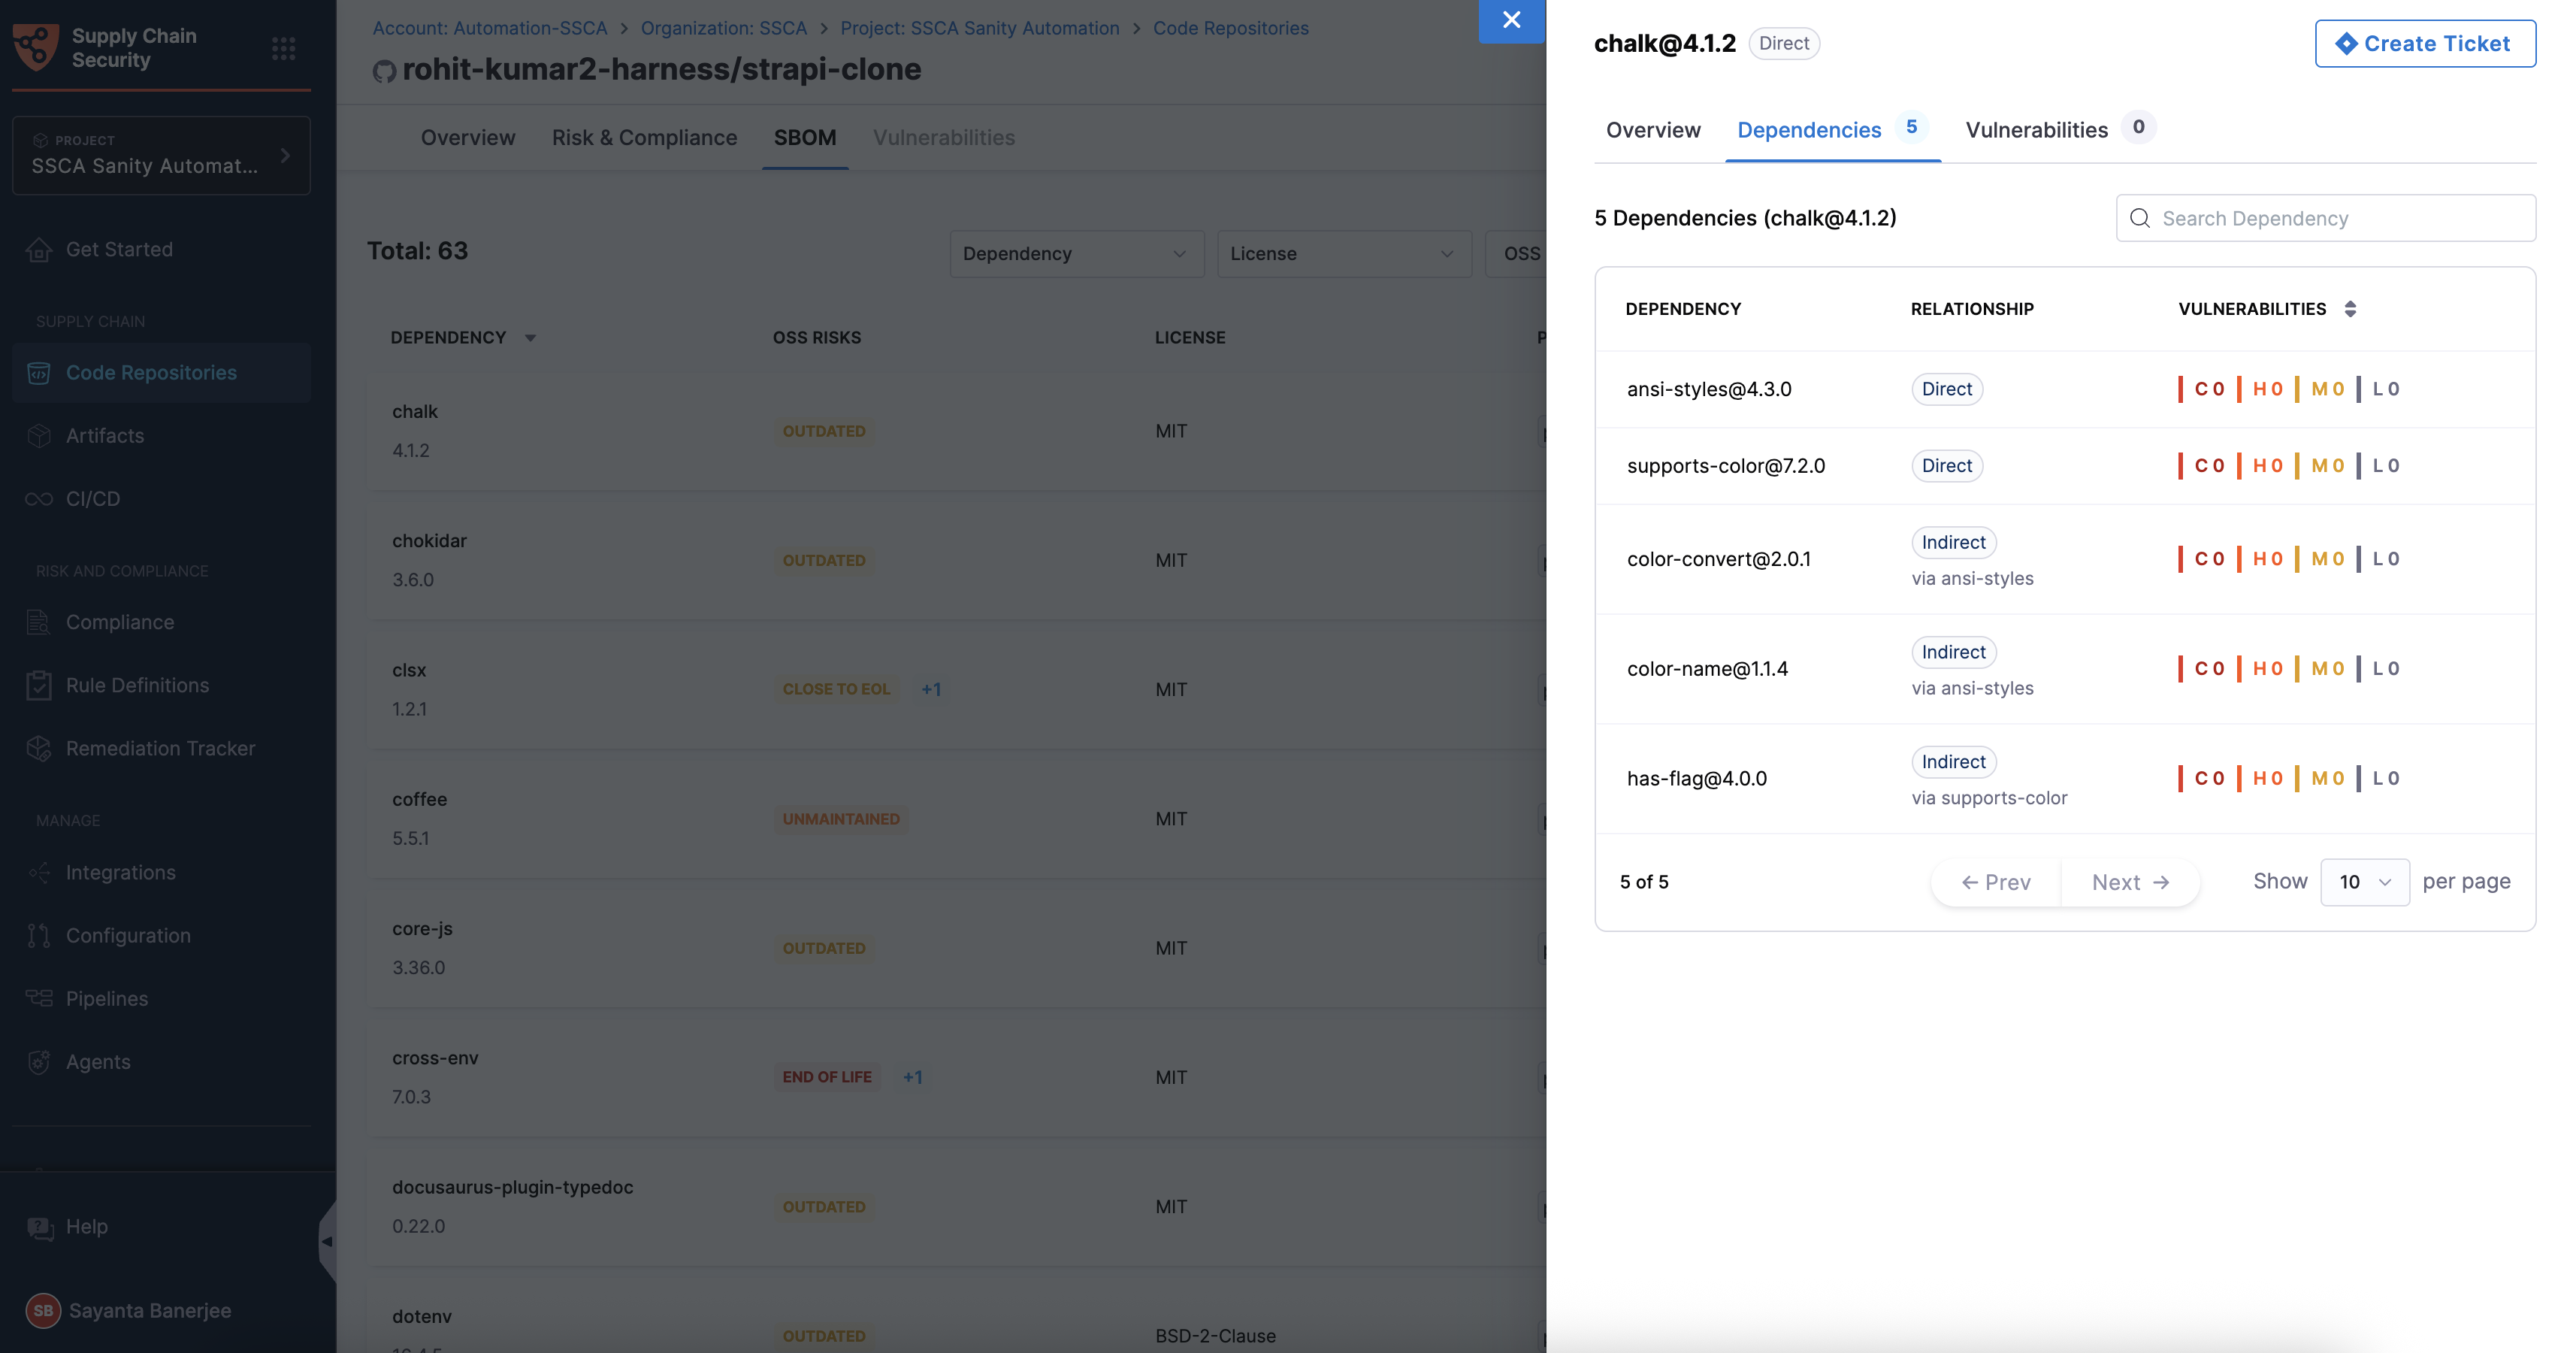Click the Search Dependency input field
2576x1353 pixels.
(x=2326, y=218)
